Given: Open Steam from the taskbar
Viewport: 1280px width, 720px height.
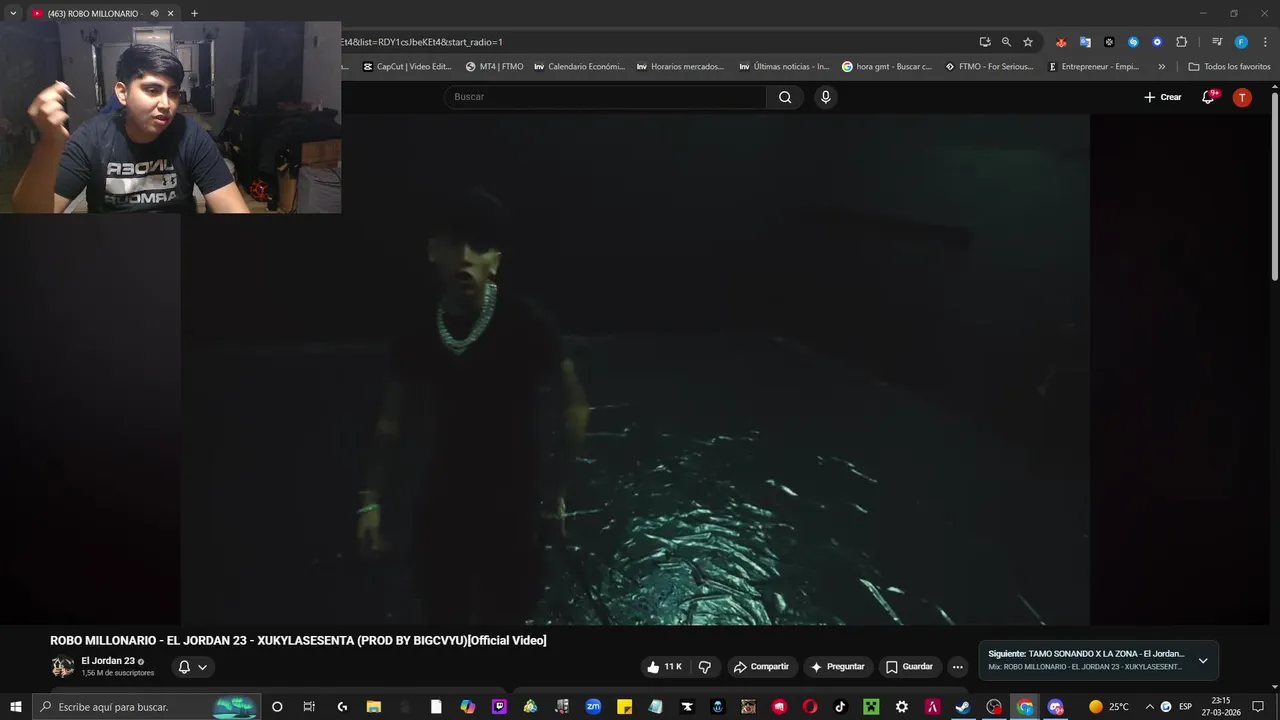Looking at the screenshot, I should click(963, 707).
